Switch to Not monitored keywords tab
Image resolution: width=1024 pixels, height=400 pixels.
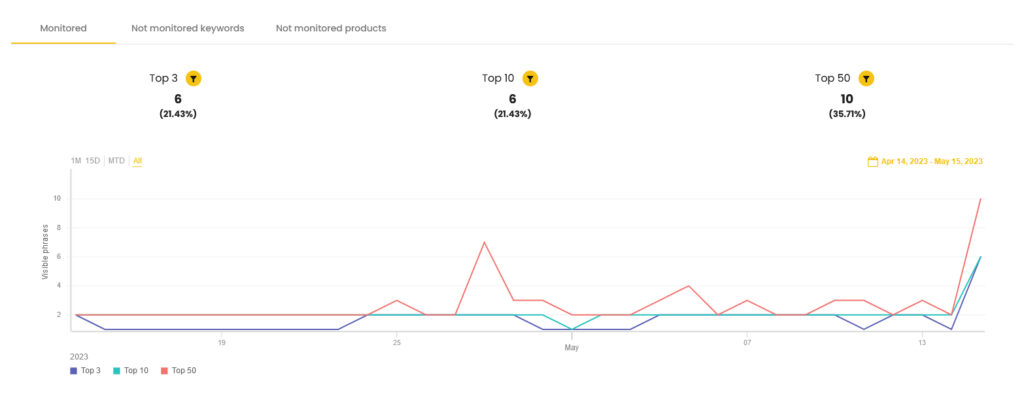pos(187,29)
